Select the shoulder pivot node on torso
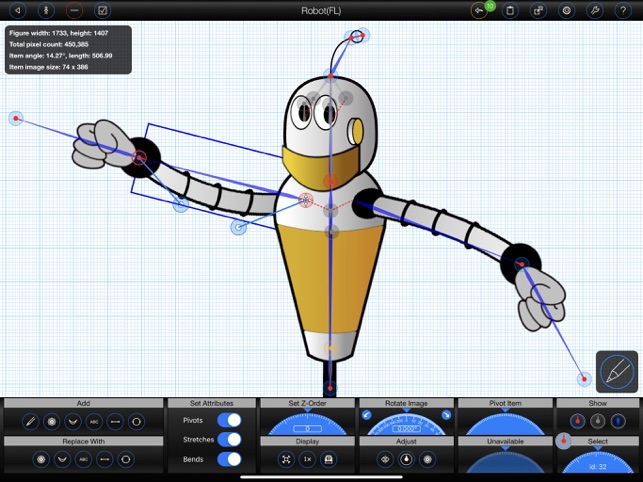The image size is (643, 482). (305, 200)
